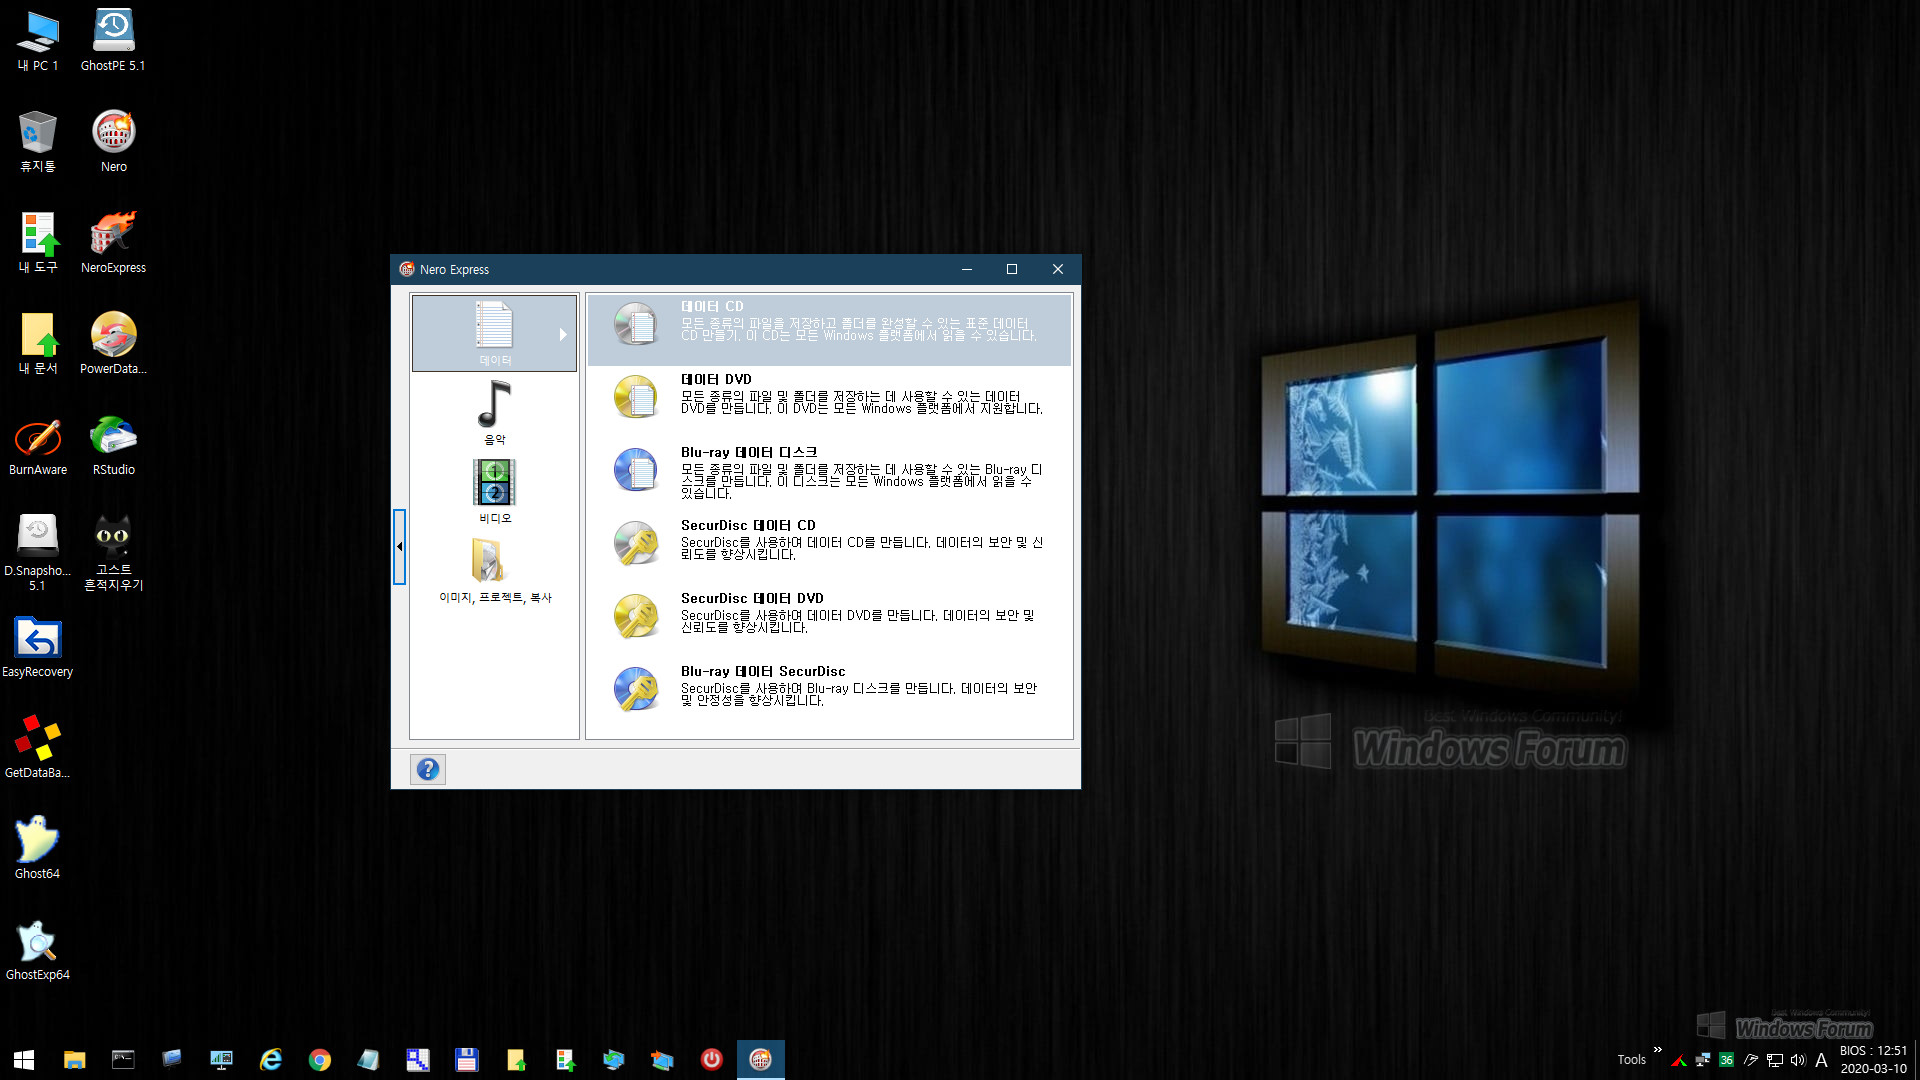Collapse the left side panel handle

[399, 546]
